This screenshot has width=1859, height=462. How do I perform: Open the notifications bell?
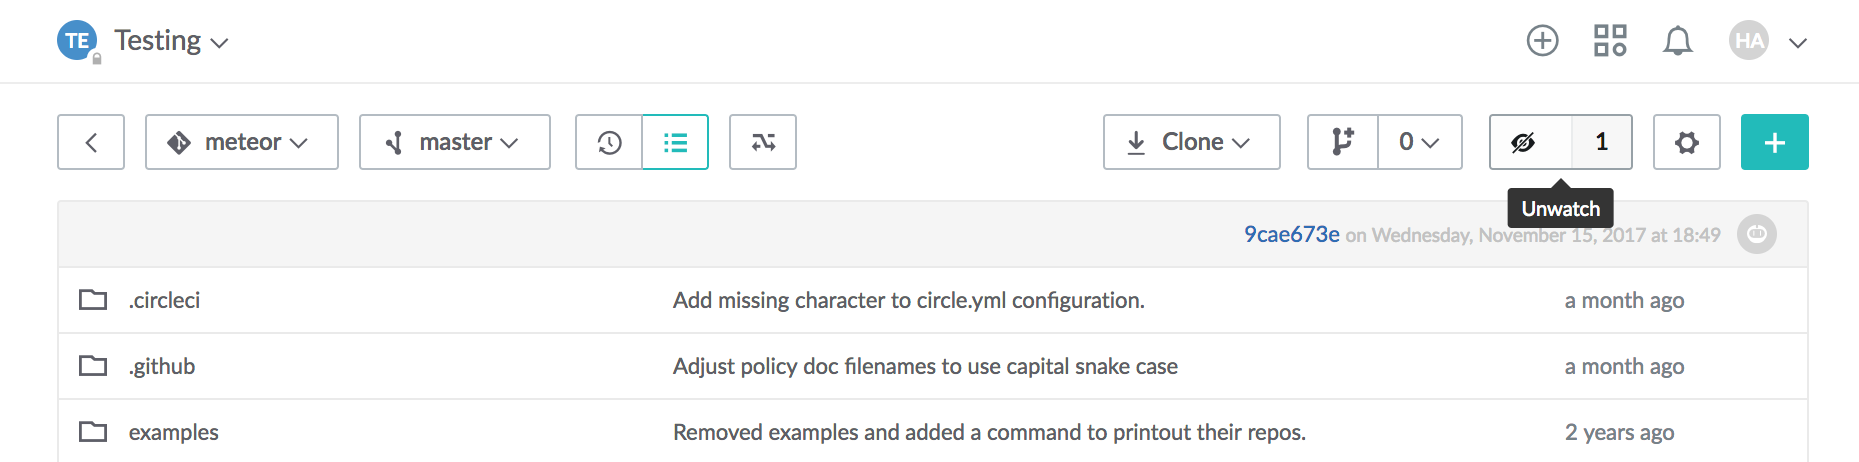[x=1677, y=41]
